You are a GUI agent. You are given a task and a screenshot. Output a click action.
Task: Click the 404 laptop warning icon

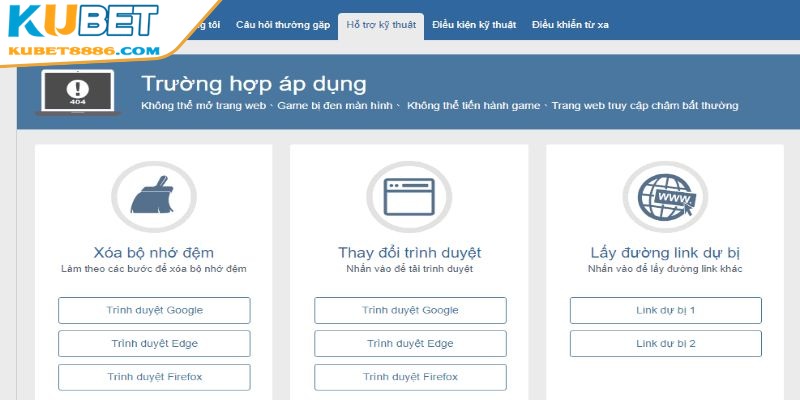79,92
